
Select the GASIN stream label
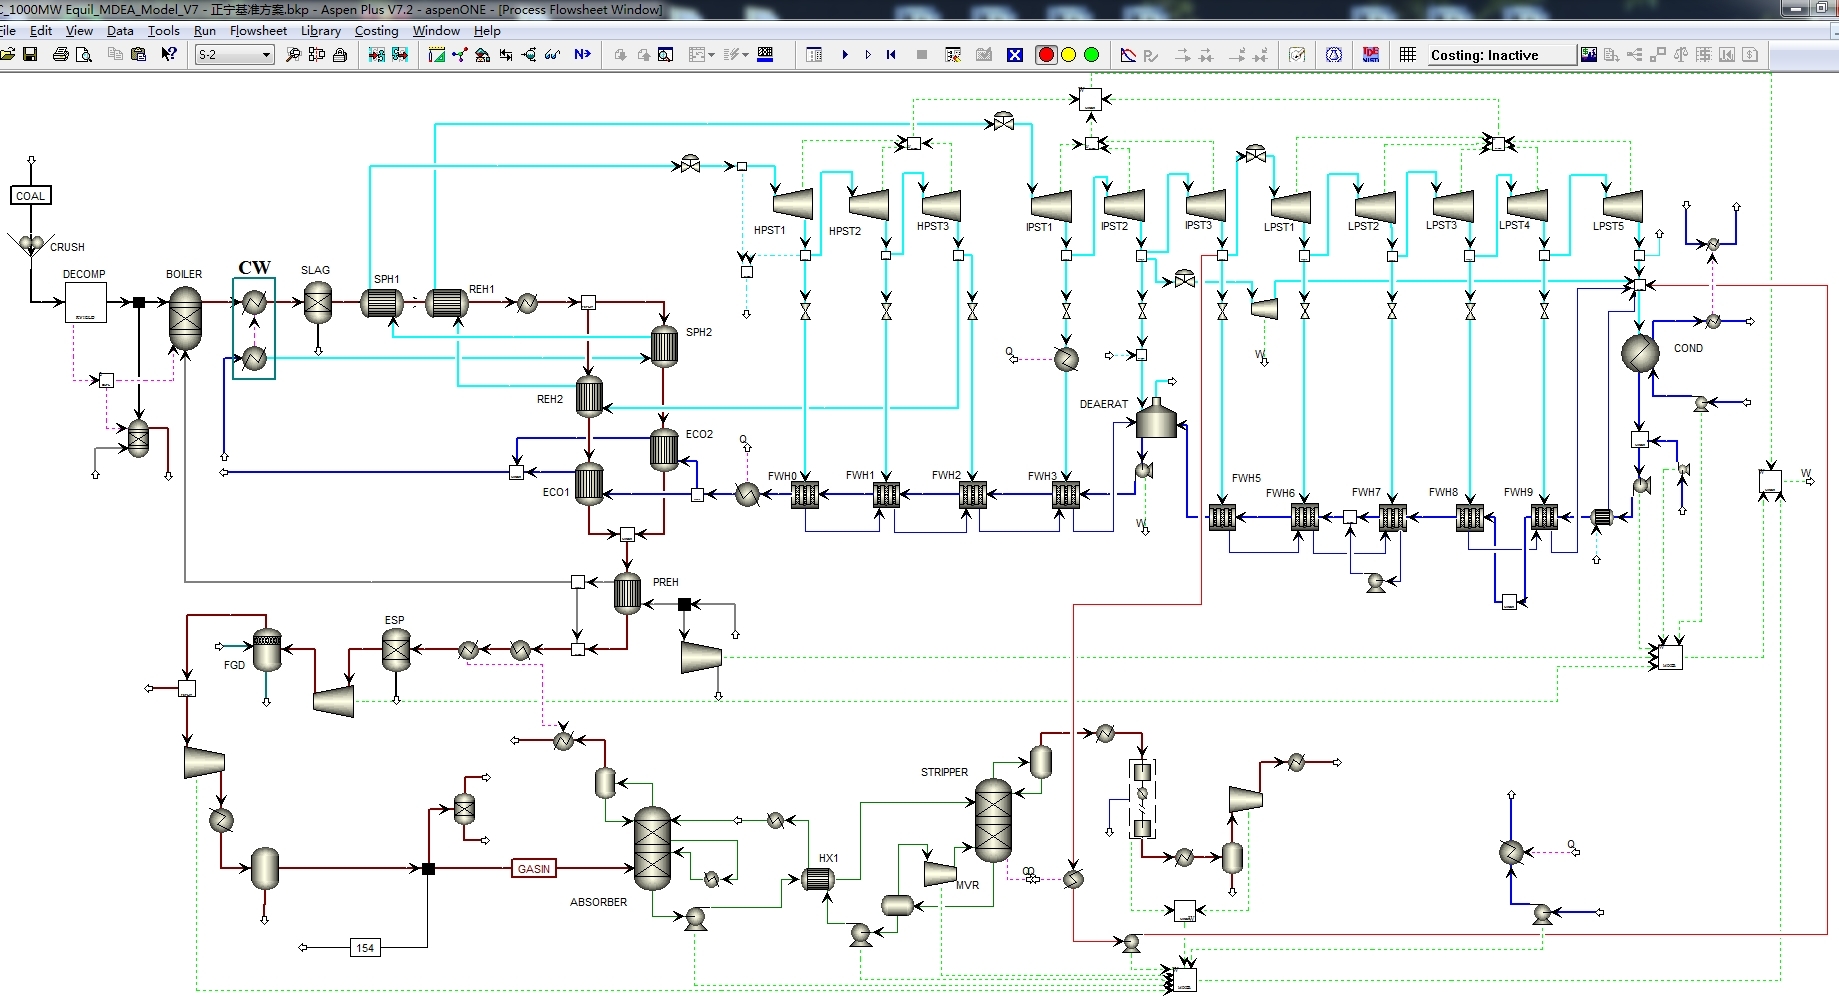tap(533, 868)
